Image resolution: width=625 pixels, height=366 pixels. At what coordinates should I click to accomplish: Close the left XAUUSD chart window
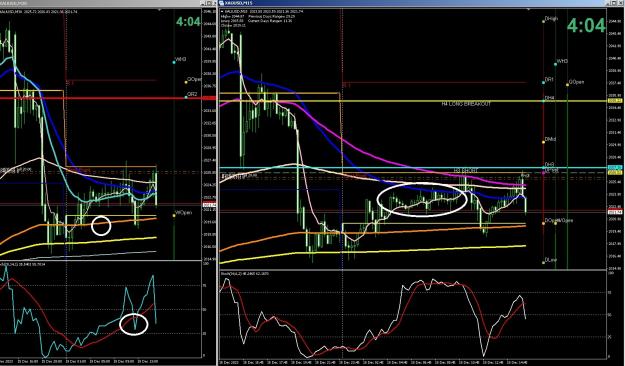tap(214, 3)
